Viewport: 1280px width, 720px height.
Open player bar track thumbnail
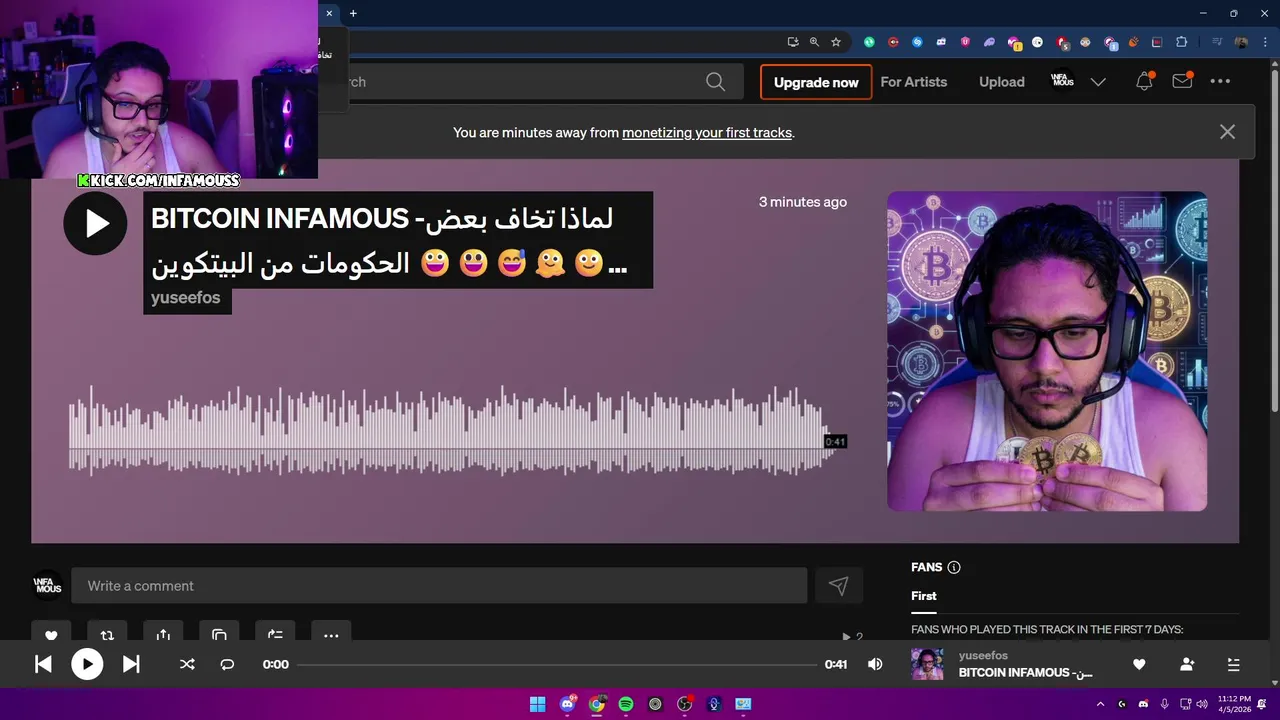click(x=927, y=664)
